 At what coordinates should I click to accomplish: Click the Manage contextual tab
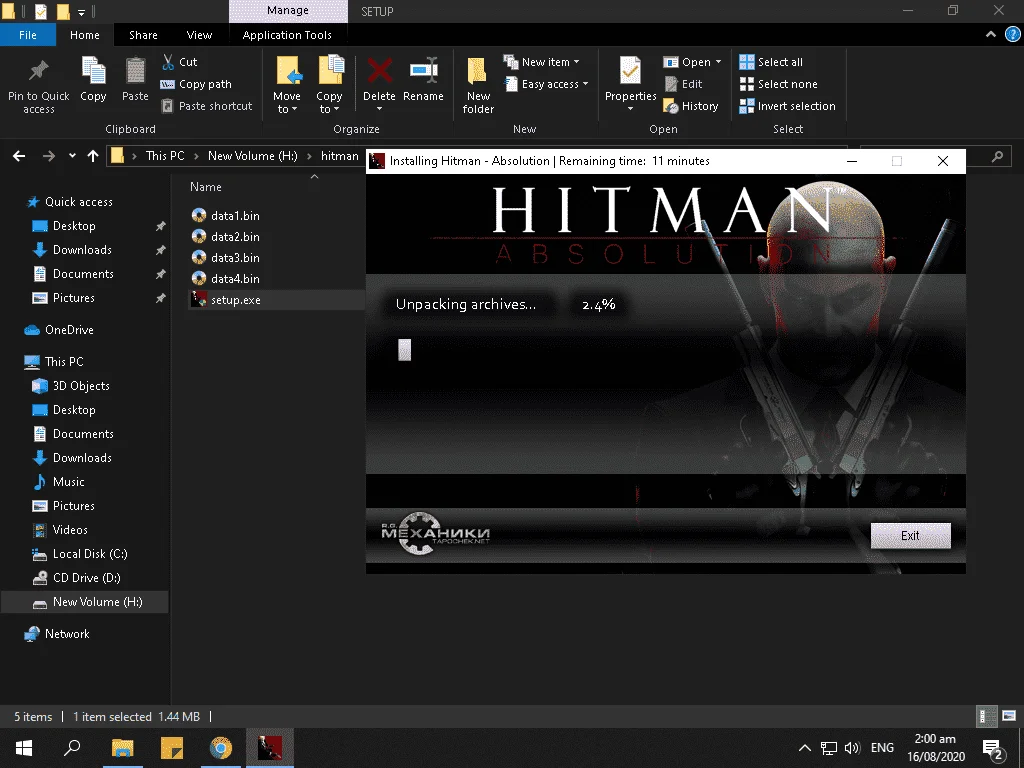point(288,11)
